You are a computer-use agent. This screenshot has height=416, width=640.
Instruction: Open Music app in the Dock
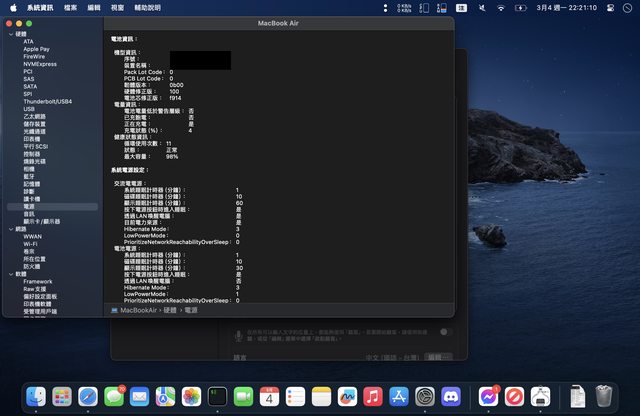point(373,396)
